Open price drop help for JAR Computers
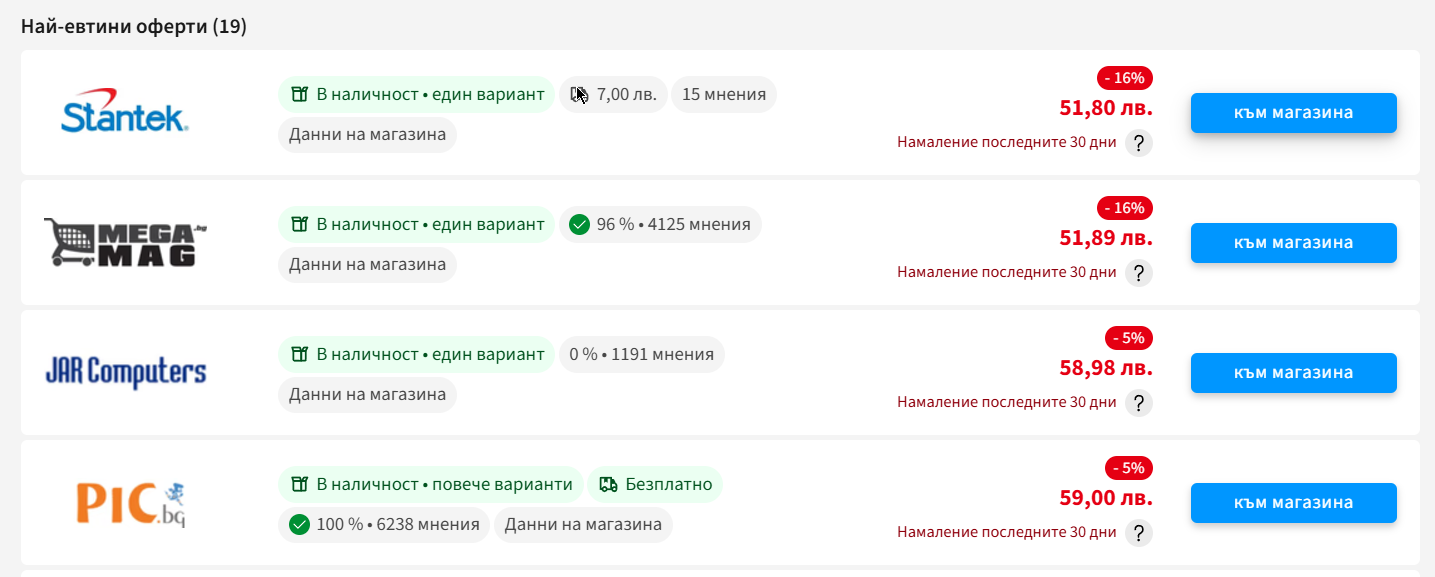This screenshot has width=1435, height=577. tap(1139, 403)
